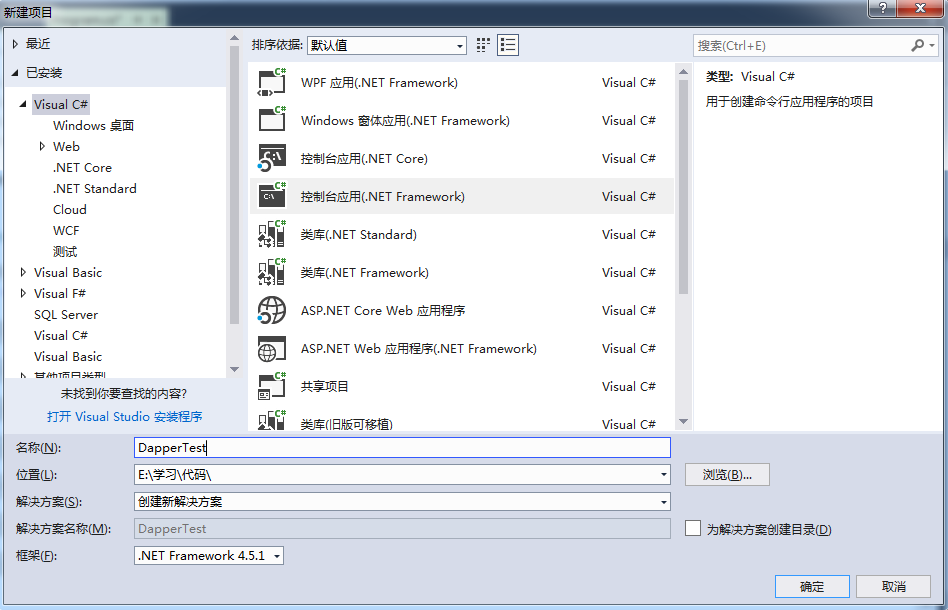948x610 pixels.
Task: Expand the Visual F# tree node
Action: point(23,293)
